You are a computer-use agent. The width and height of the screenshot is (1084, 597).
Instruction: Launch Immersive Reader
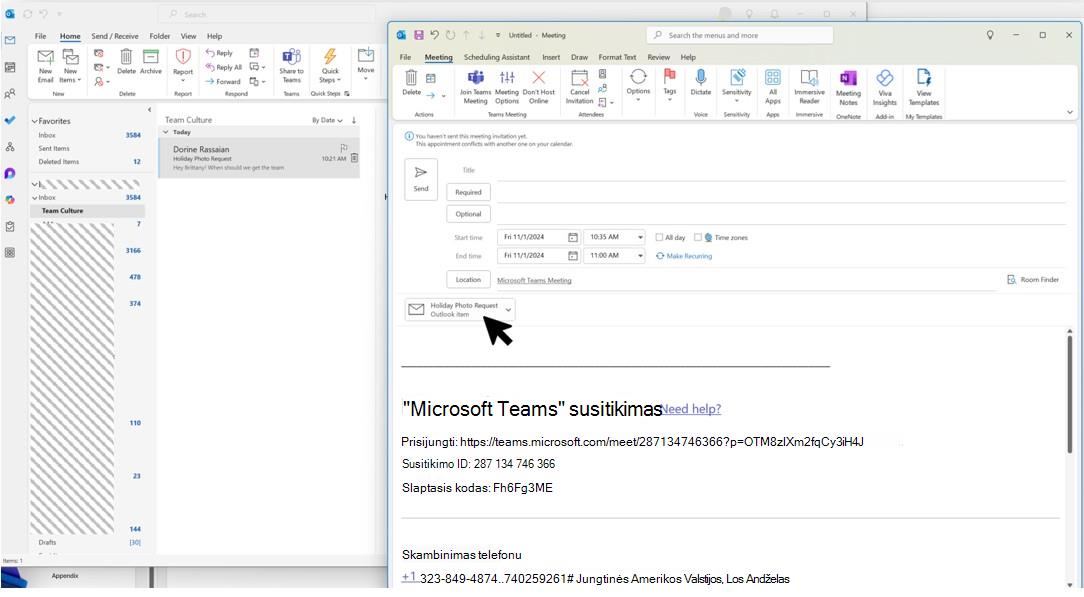pos(810,87)
